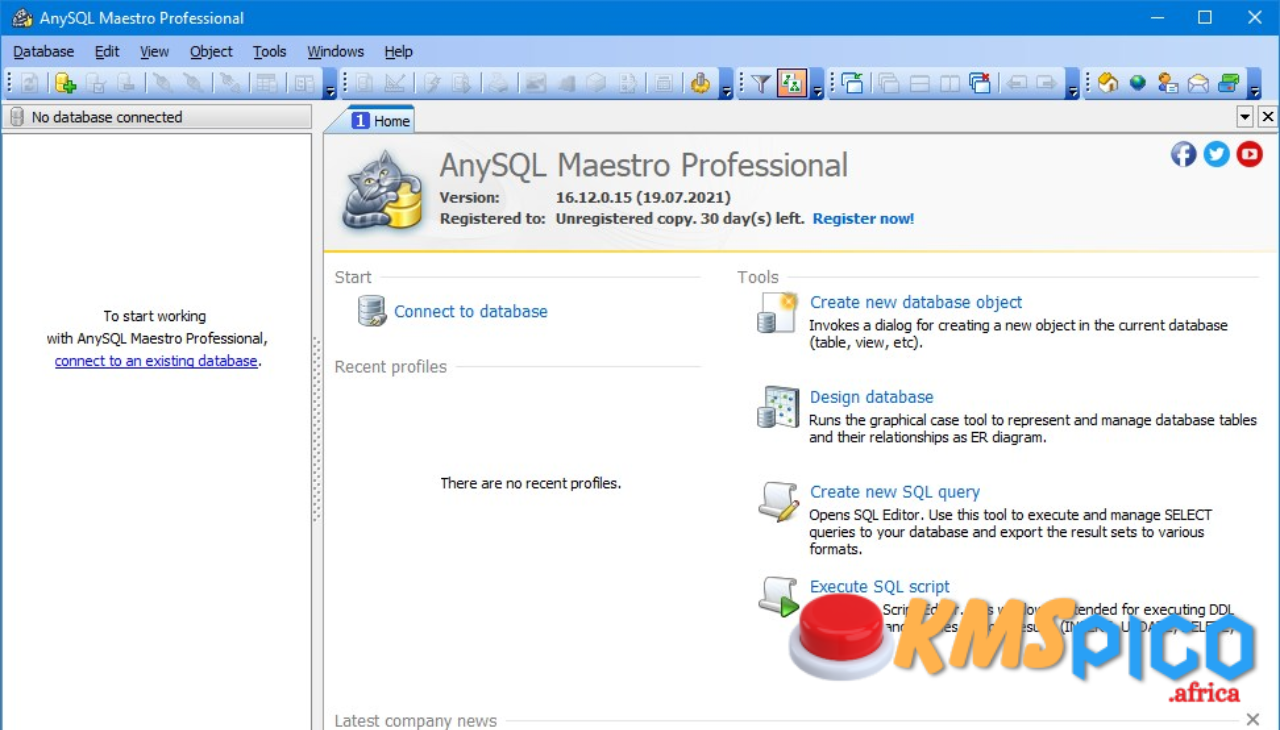The height and width of the screenshot is (730, 1280).
Task: Click the greyed refresh toolbar icon
Action: point(30,84)
